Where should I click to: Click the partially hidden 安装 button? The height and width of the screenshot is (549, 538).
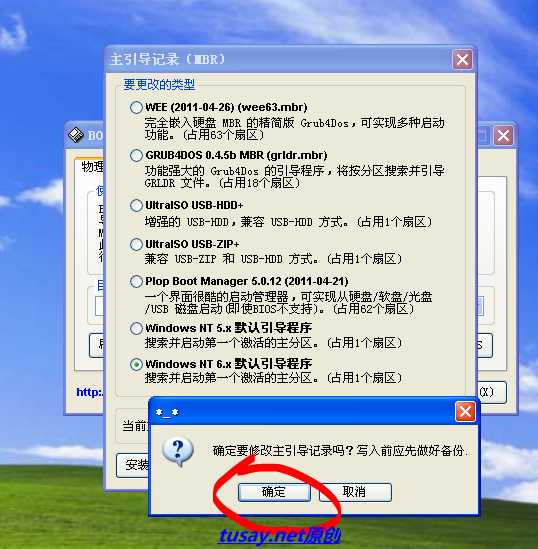(x=133, y=465)
